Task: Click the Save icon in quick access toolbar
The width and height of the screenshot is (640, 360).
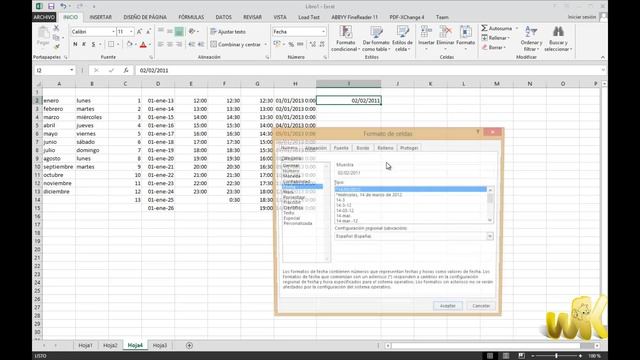Action: coord(51,6)
